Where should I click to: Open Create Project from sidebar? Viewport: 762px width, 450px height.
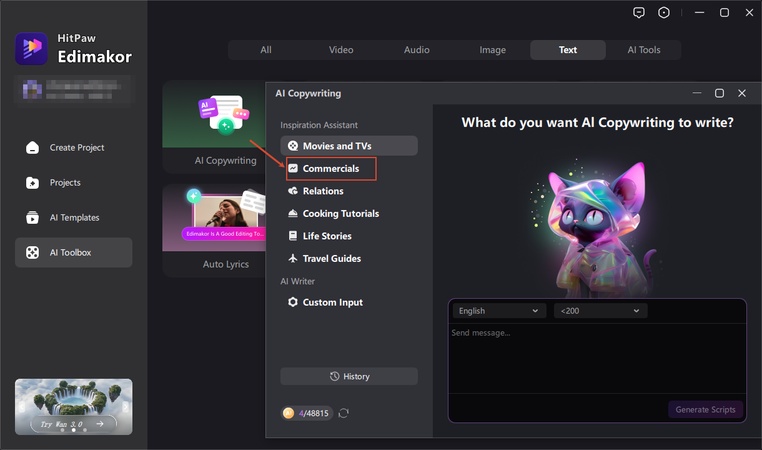click(x=73, y=148)
